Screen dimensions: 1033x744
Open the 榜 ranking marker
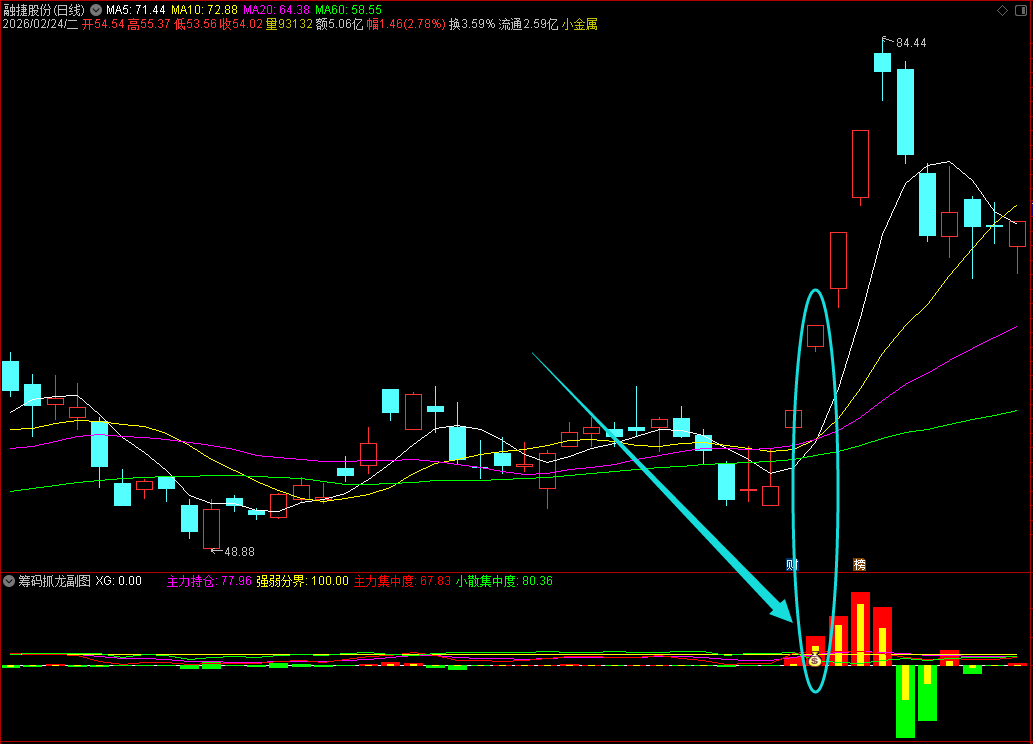tap(859, 565)
